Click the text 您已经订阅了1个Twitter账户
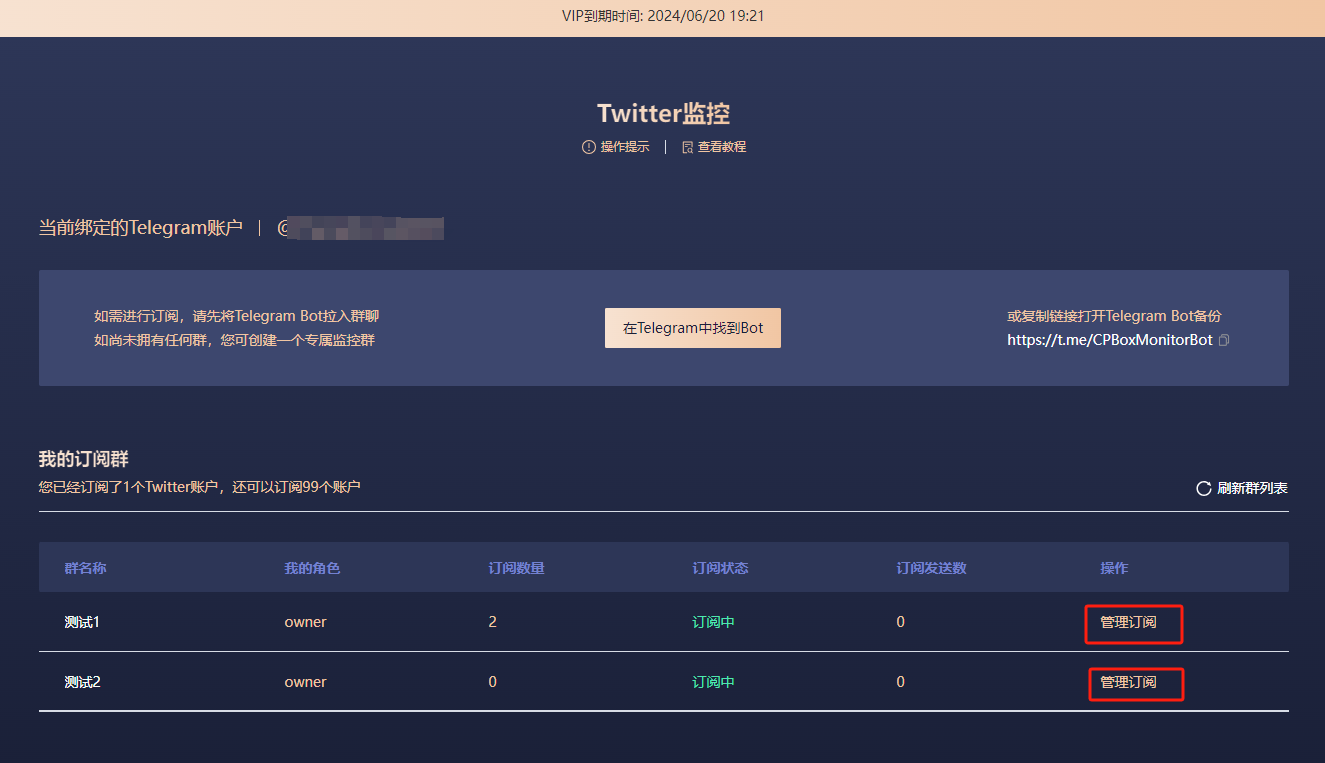 [128, 488]
